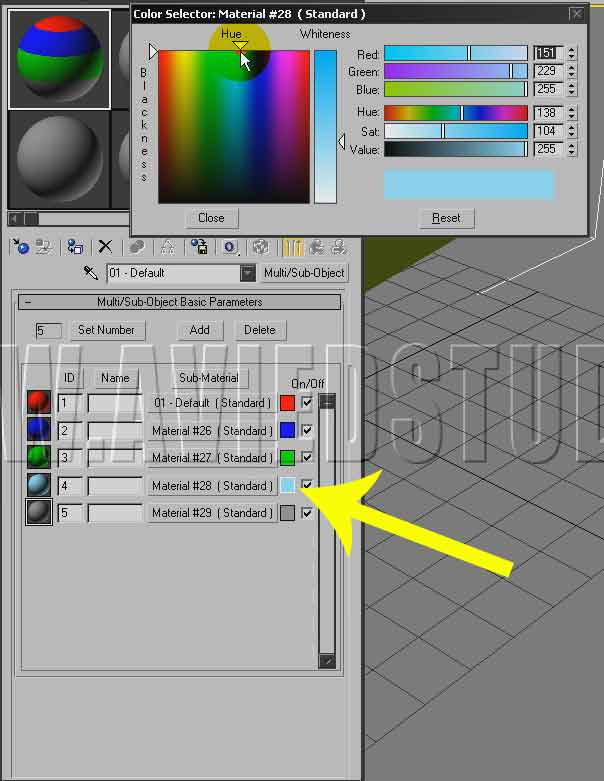This screenshot has height=781, width=604.
Task: Click the Green value spinner arrows
Action: [x=572, y=71]
